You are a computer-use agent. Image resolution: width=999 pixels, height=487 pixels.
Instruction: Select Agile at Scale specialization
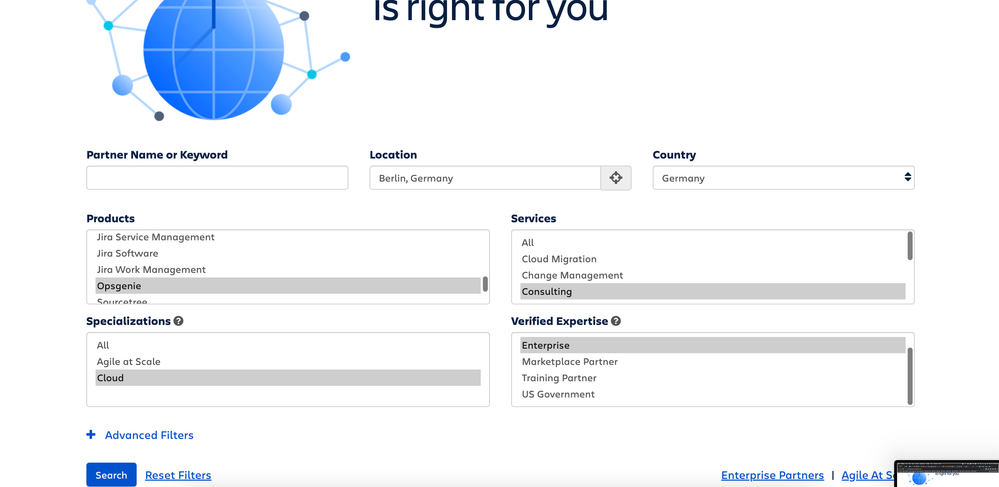click(x=288, y=361)
